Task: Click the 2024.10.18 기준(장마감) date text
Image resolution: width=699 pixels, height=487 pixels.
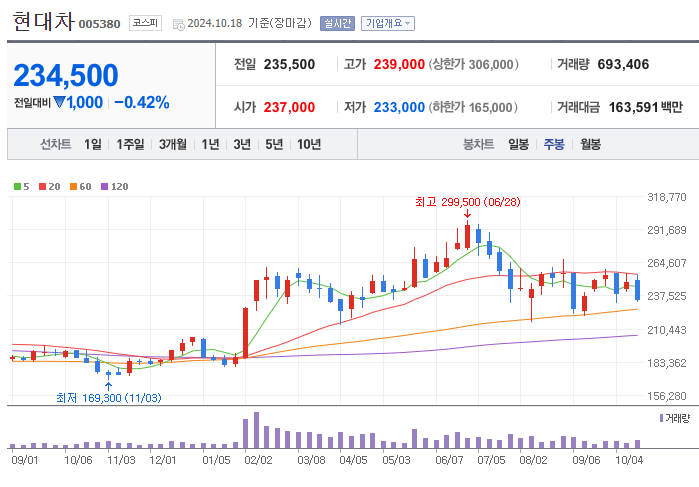Action: point(250,23)
